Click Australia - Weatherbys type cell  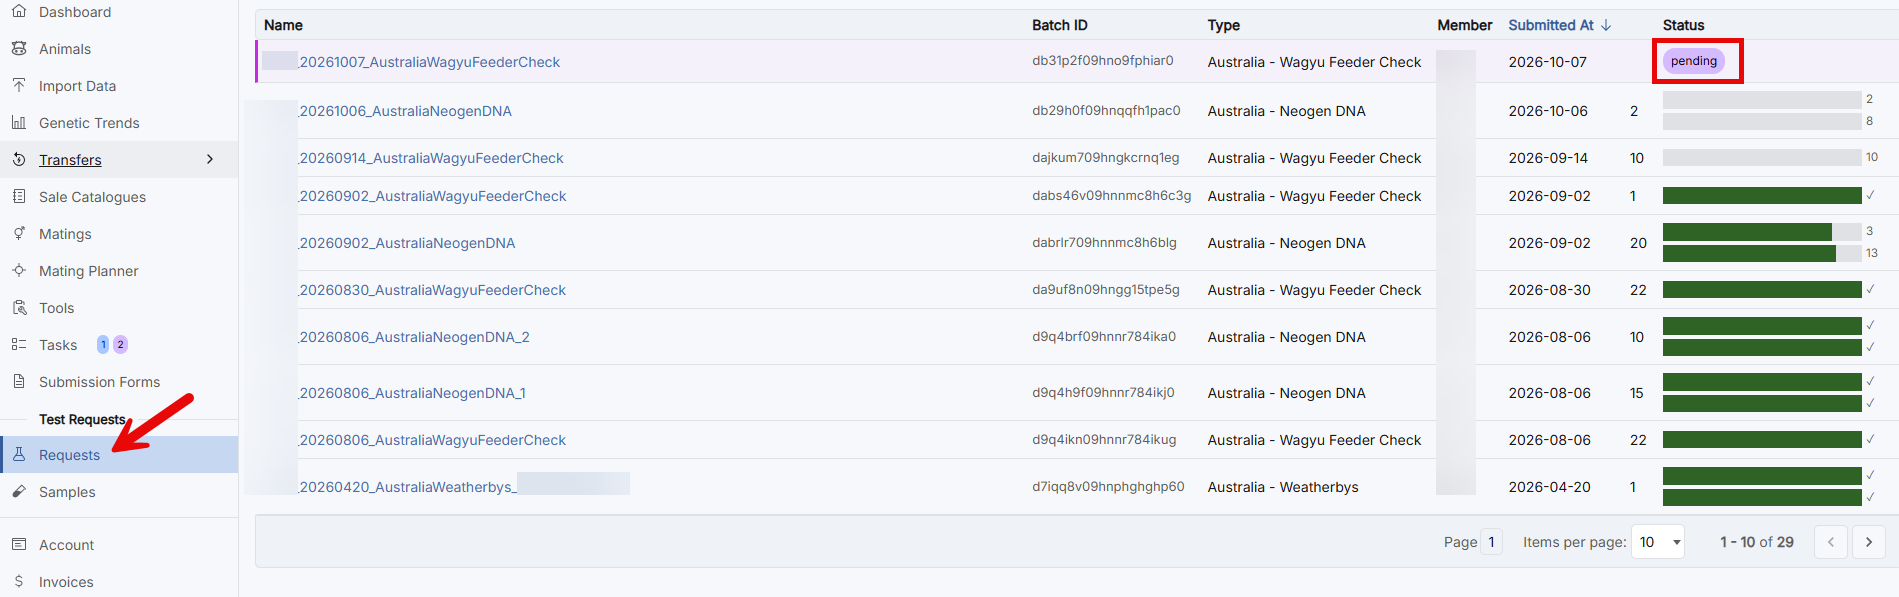pyautogui.click(x=1283, y=487)
